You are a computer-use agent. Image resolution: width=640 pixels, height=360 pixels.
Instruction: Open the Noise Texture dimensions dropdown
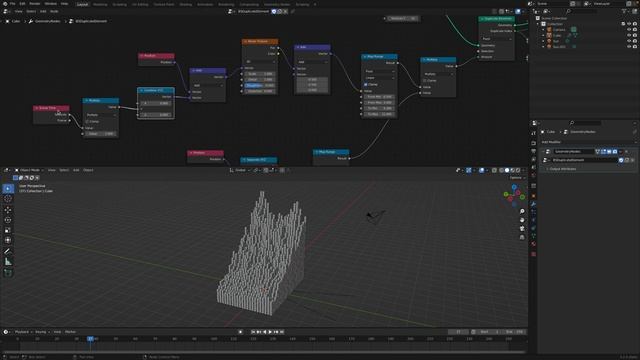point(260,62)
